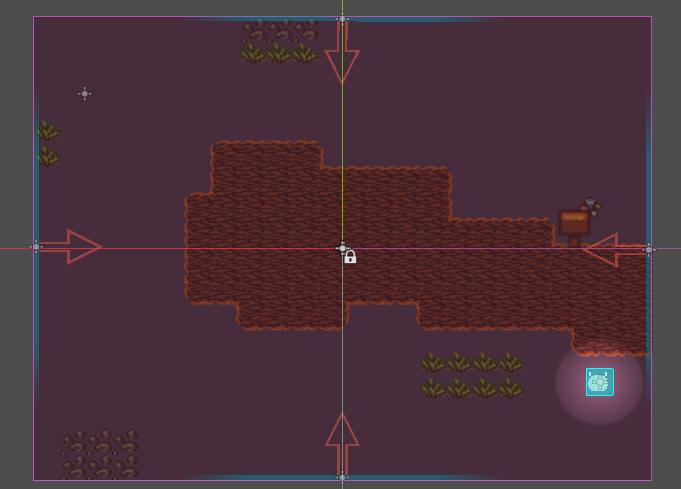Image resolution: width=681 pixels, height=489 pixels.
Task: Select the rock cluster at the top
Action: tap(280, 31)
